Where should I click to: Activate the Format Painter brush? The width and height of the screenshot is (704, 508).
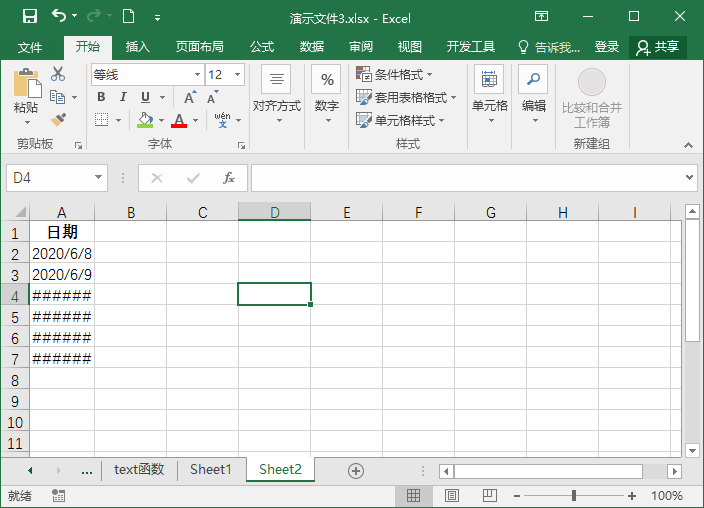coord(58,119)
